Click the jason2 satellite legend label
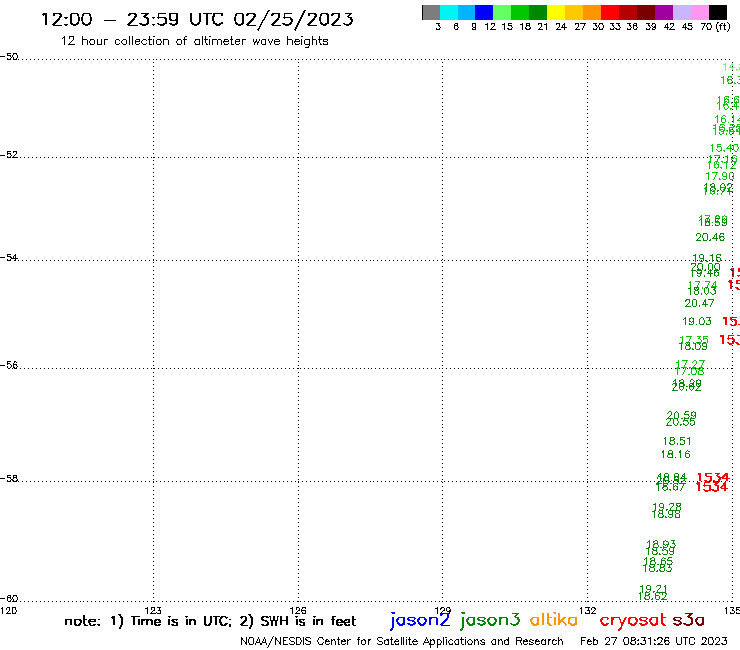The image size is (740, 650). click(420, 620)
